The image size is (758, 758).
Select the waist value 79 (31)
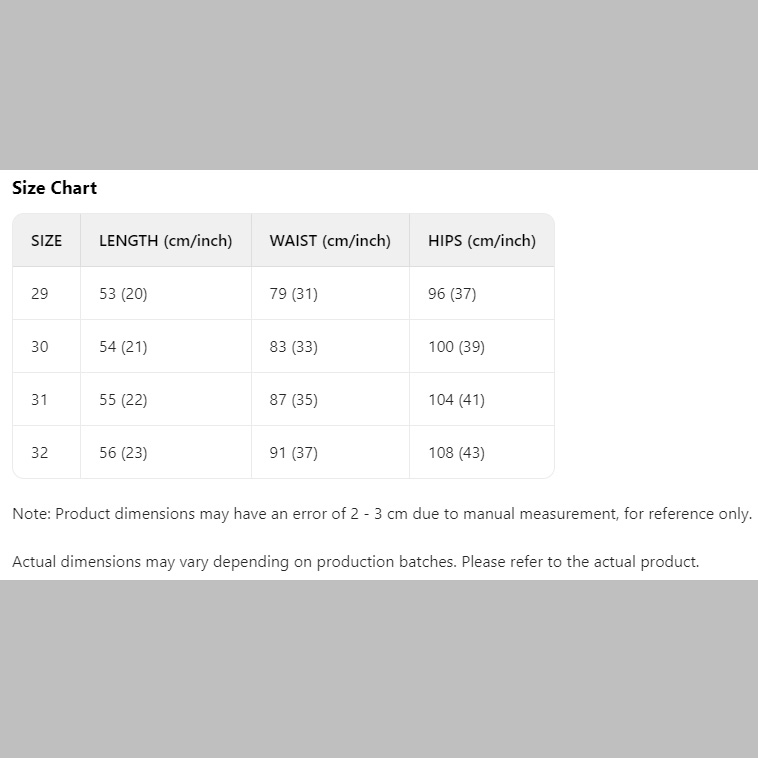pyautogui.click(x=293, y=293)
